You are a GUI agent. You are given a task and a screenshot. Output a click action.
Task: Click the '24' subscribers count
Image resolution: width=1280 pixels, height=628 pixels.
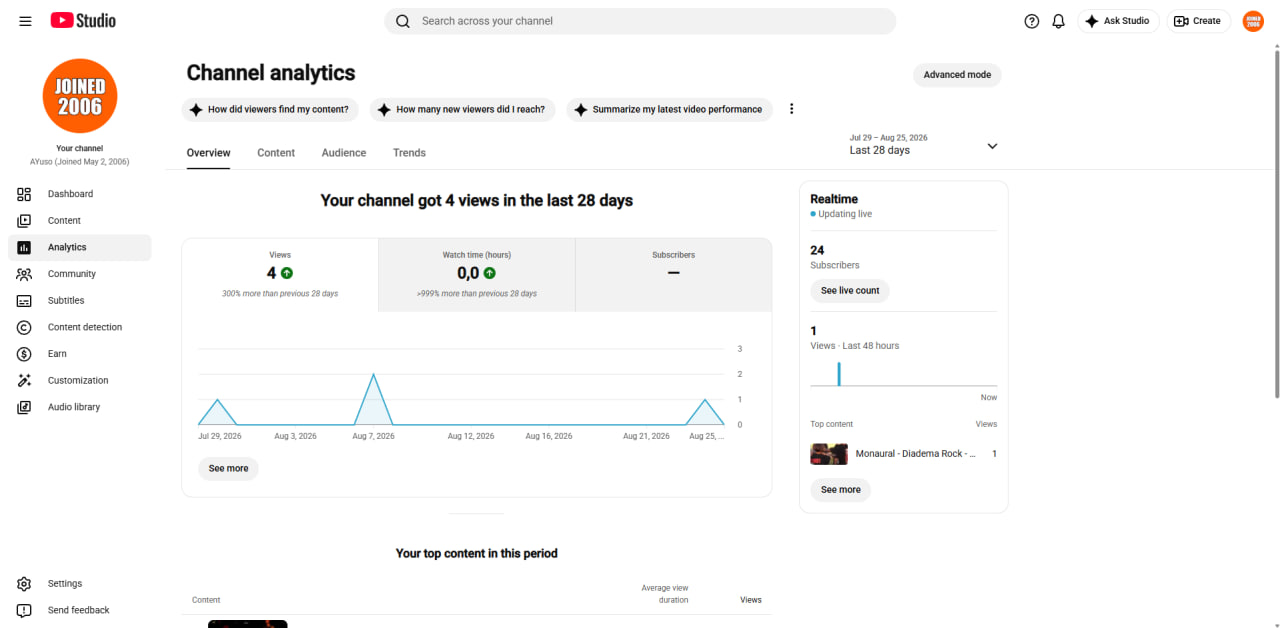point(817,250)
